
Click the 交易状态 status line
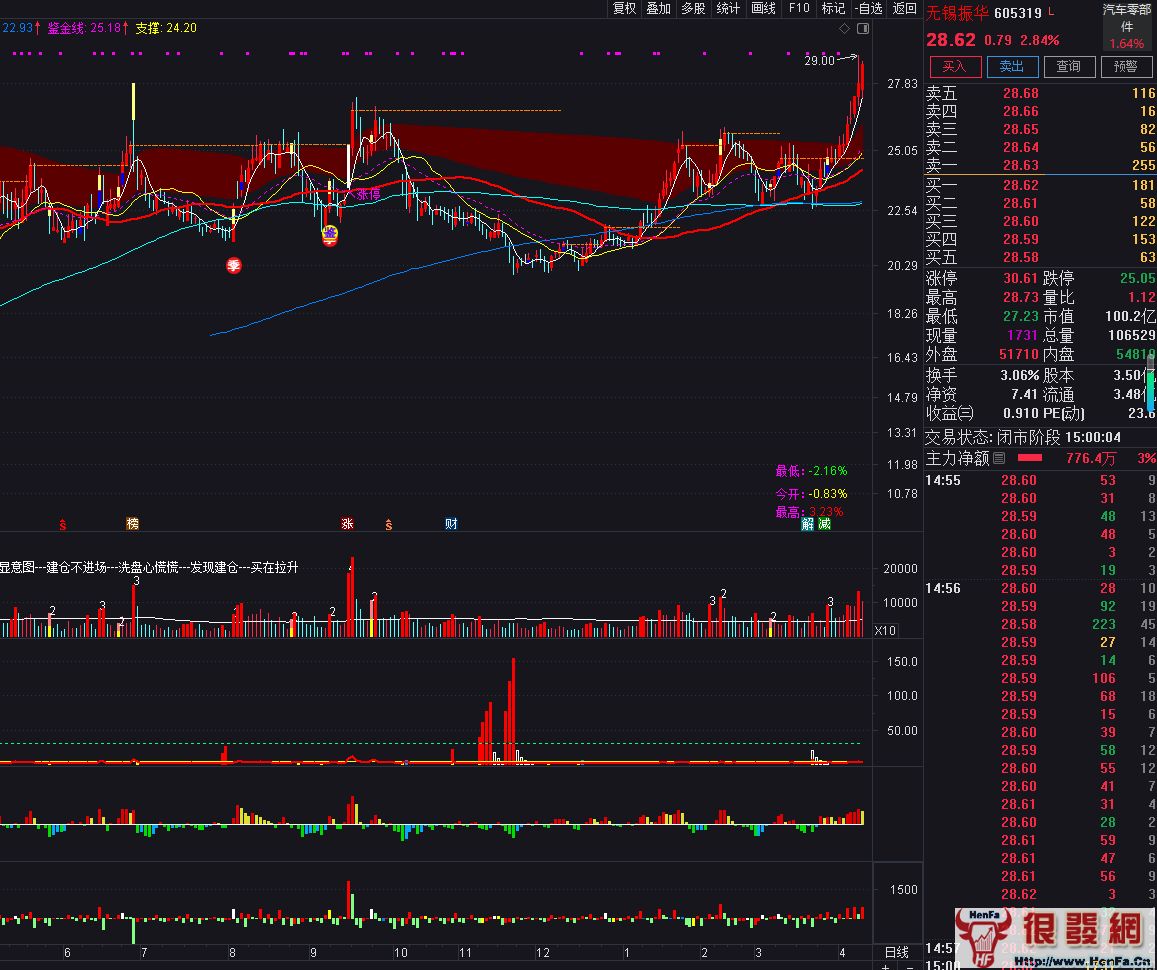(x=1023, y=437)
